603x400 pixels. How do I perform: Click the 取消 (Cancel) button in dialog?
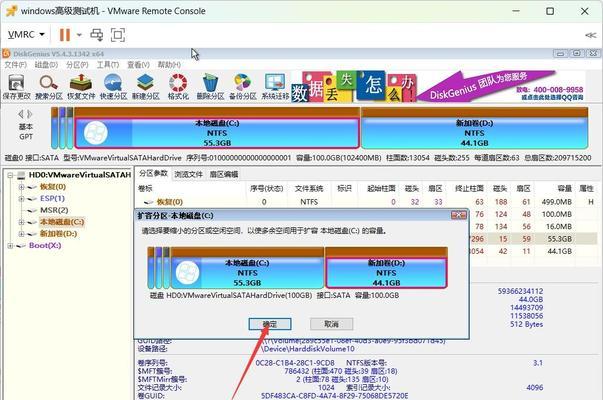click(331, 324)
